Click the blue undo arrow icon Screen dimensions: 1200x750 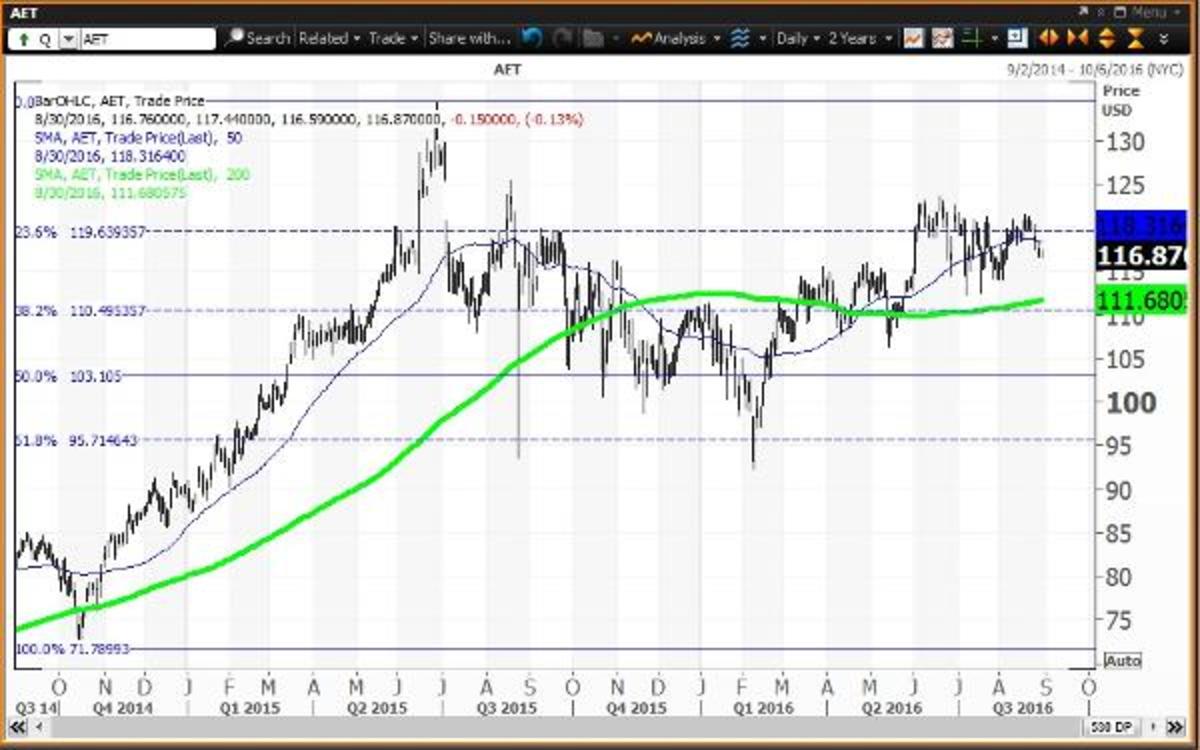click(532, 38)
